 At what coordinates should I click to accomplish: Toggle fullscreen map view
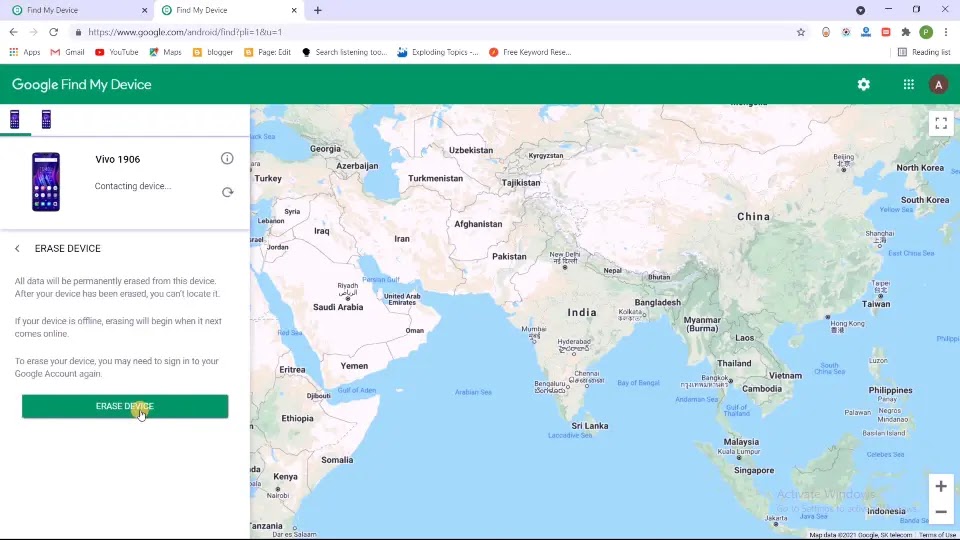pyautogui.click(x=941, y=124)
